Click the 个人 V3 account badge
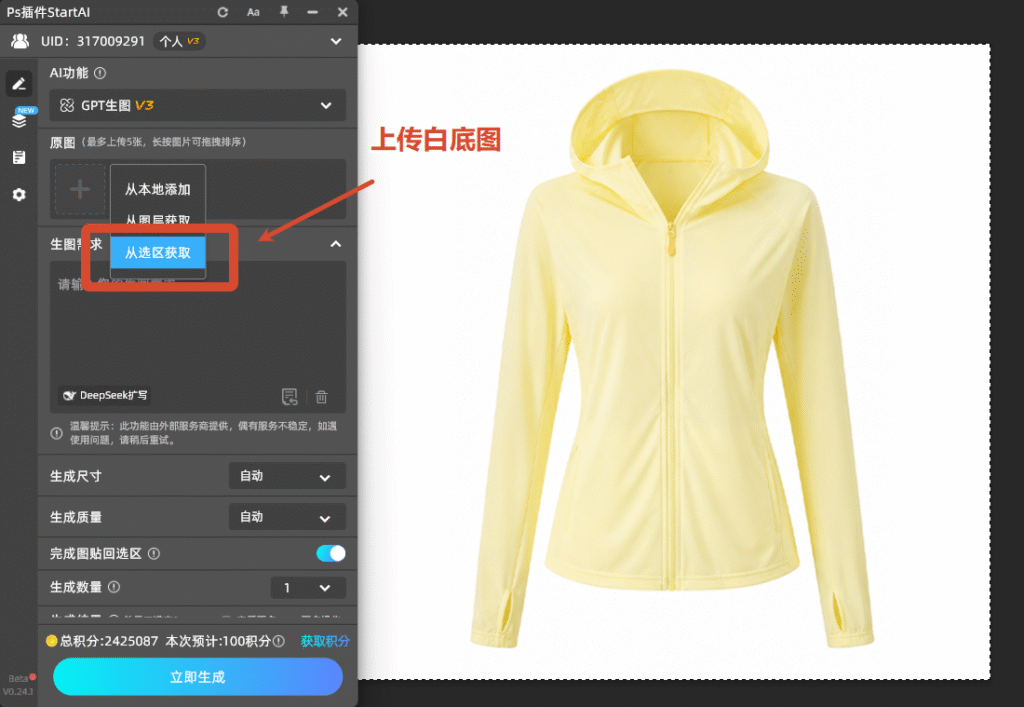This screenshot has height=707, width=1024. [x=180, y=41]
